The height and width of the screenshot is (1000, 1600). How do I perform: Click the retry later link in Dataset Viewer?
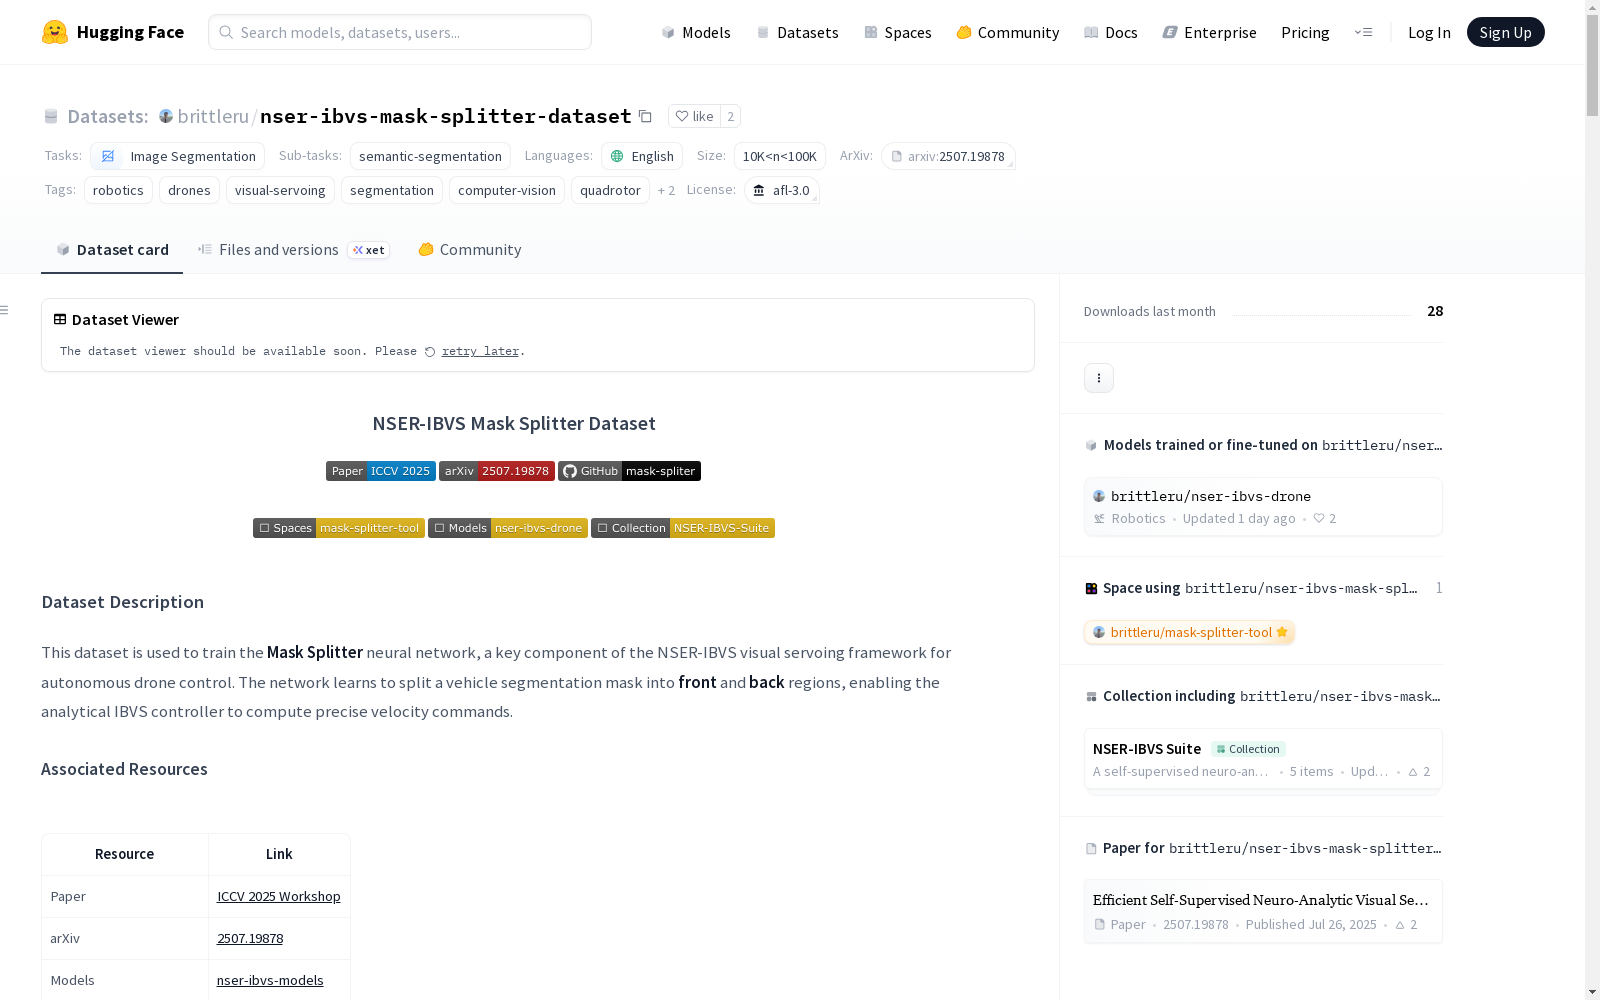[480, 351]
